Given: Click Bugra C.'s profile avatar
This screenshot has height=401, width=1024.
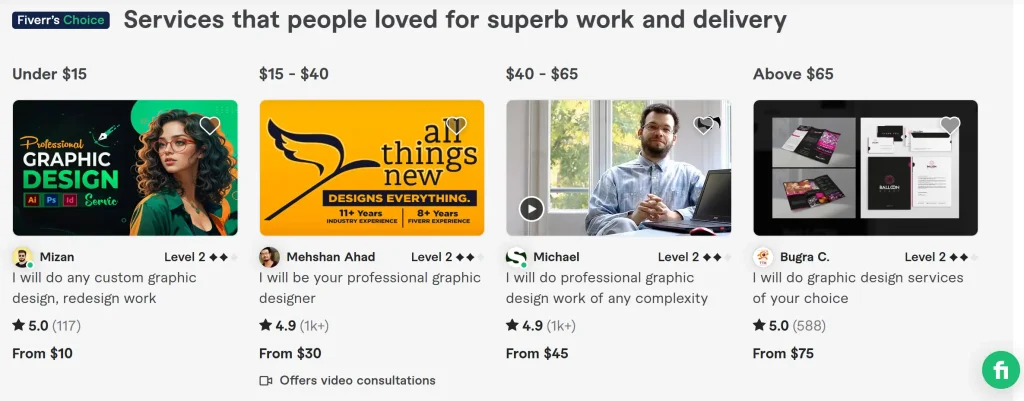Looking at the screenshot, I should 763,257.
